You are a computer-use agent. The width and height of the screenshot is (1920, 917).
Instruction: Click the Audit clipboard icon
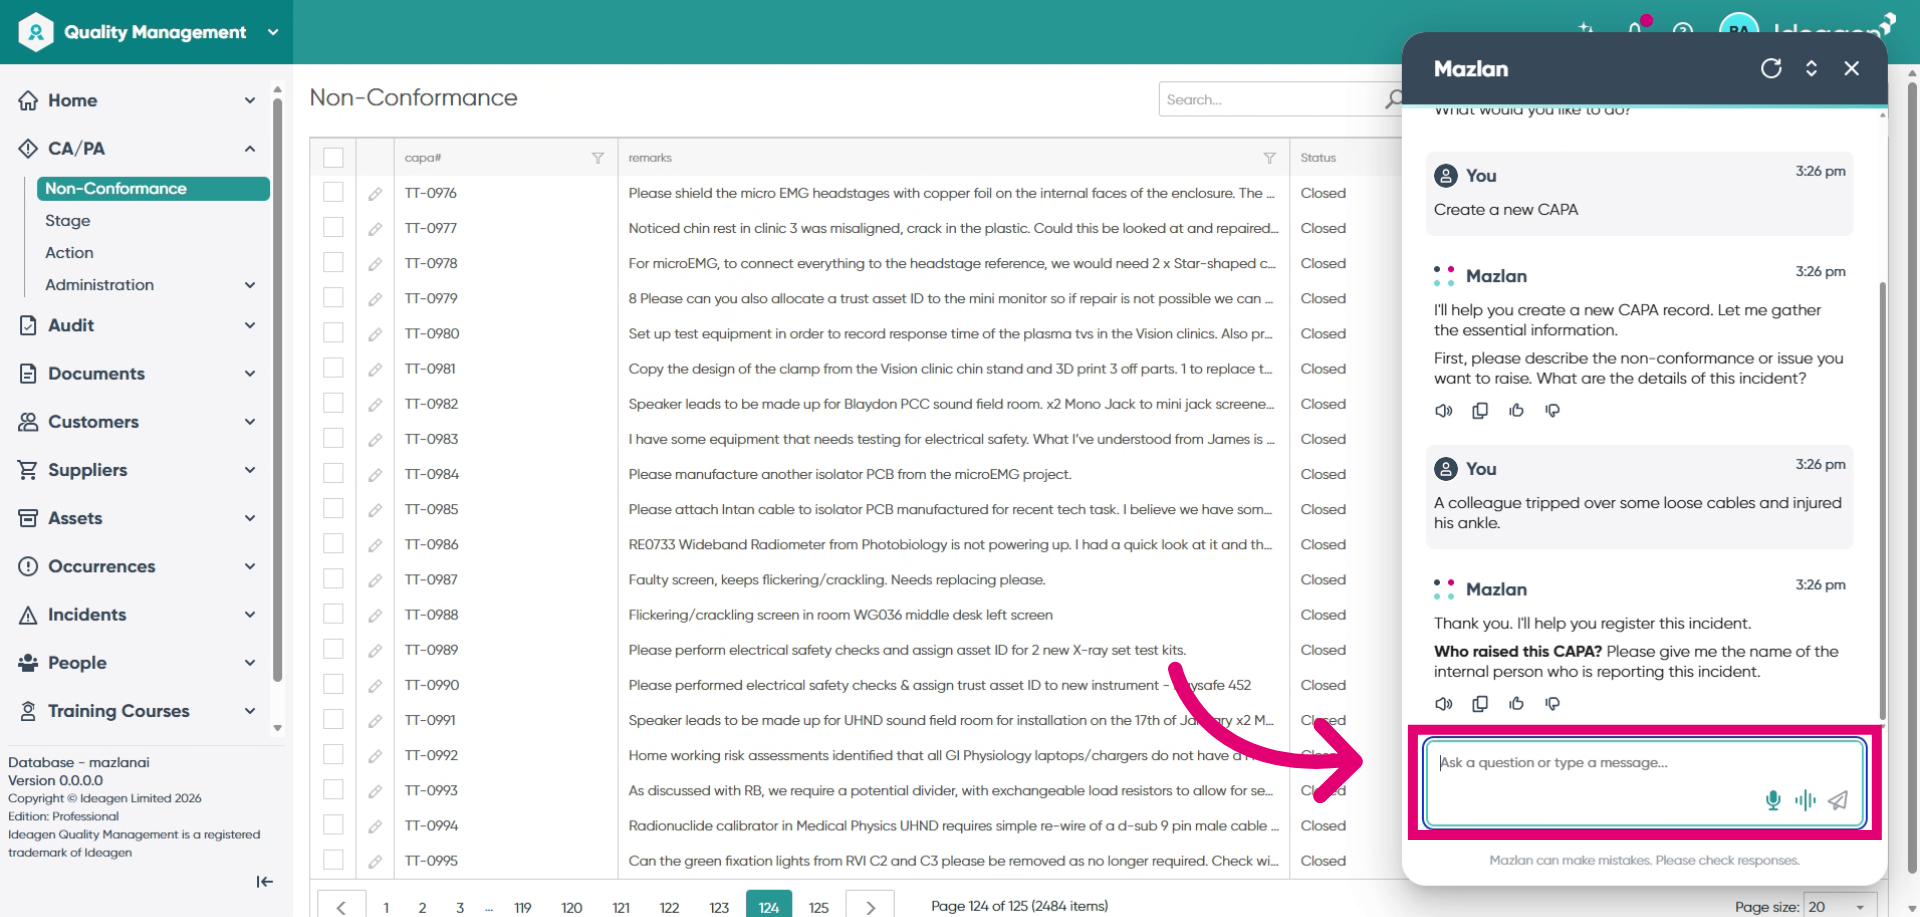[x=28, y=325]
